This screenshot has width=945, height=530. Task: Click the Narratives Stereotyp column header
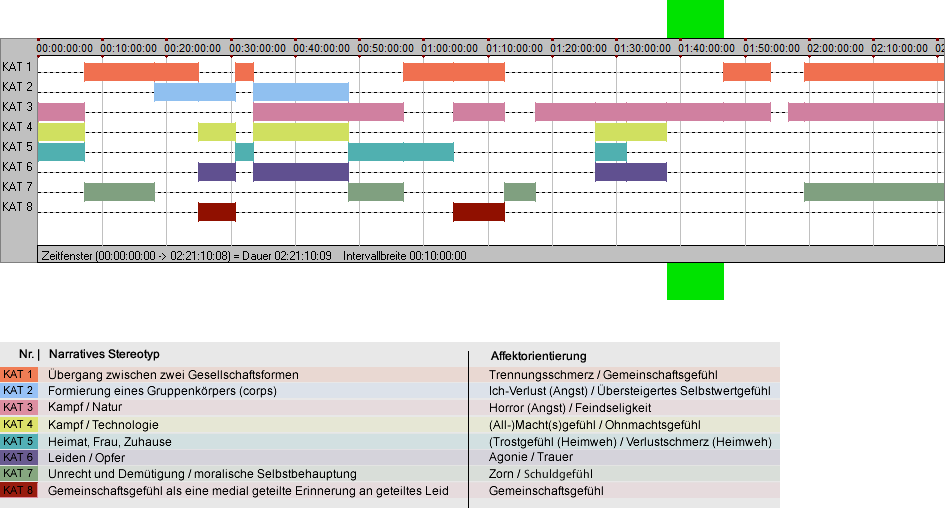point(104,354)
